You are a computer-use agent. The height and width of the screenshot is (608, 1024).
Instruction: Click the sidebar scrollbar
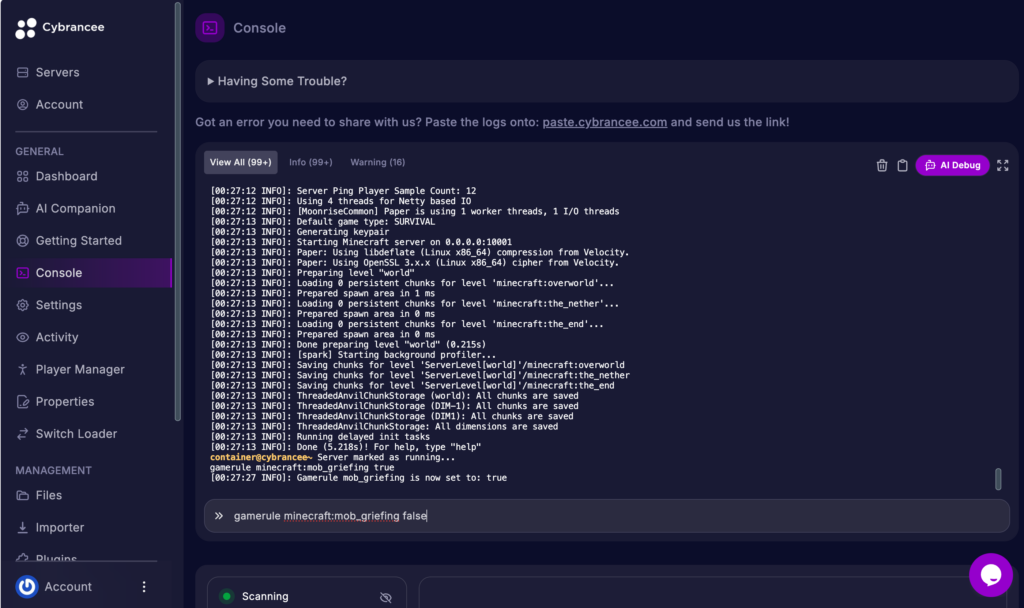point(178,212)
